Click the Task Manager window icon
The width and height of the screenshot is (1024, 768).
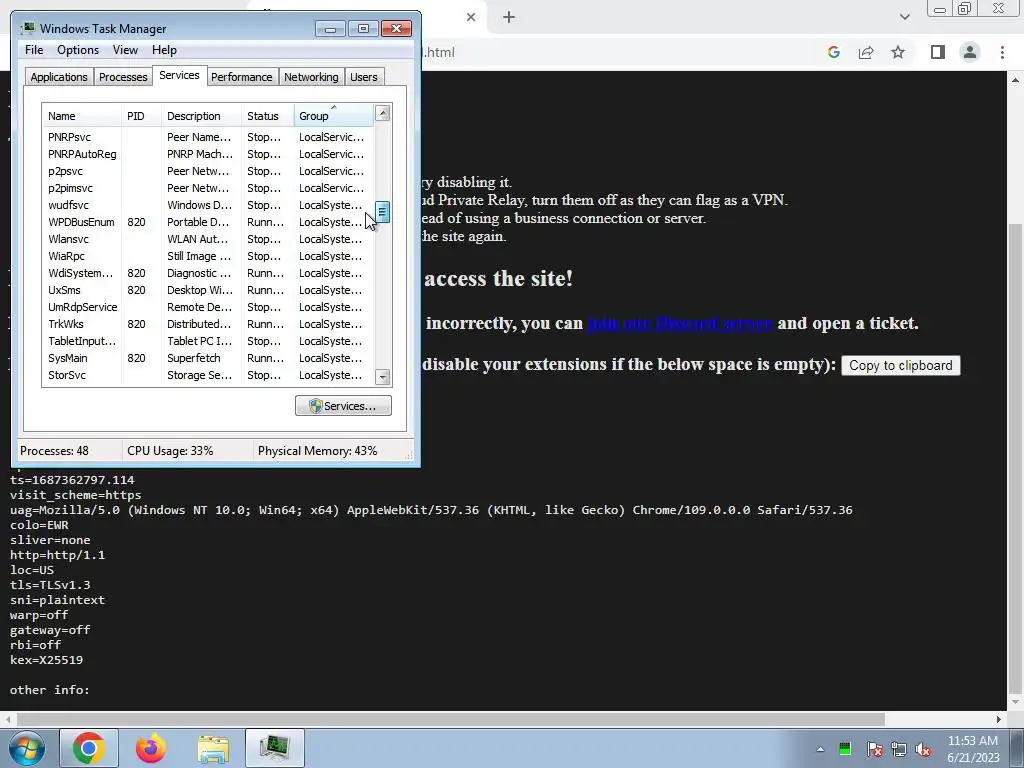click(x=28, y=28)
